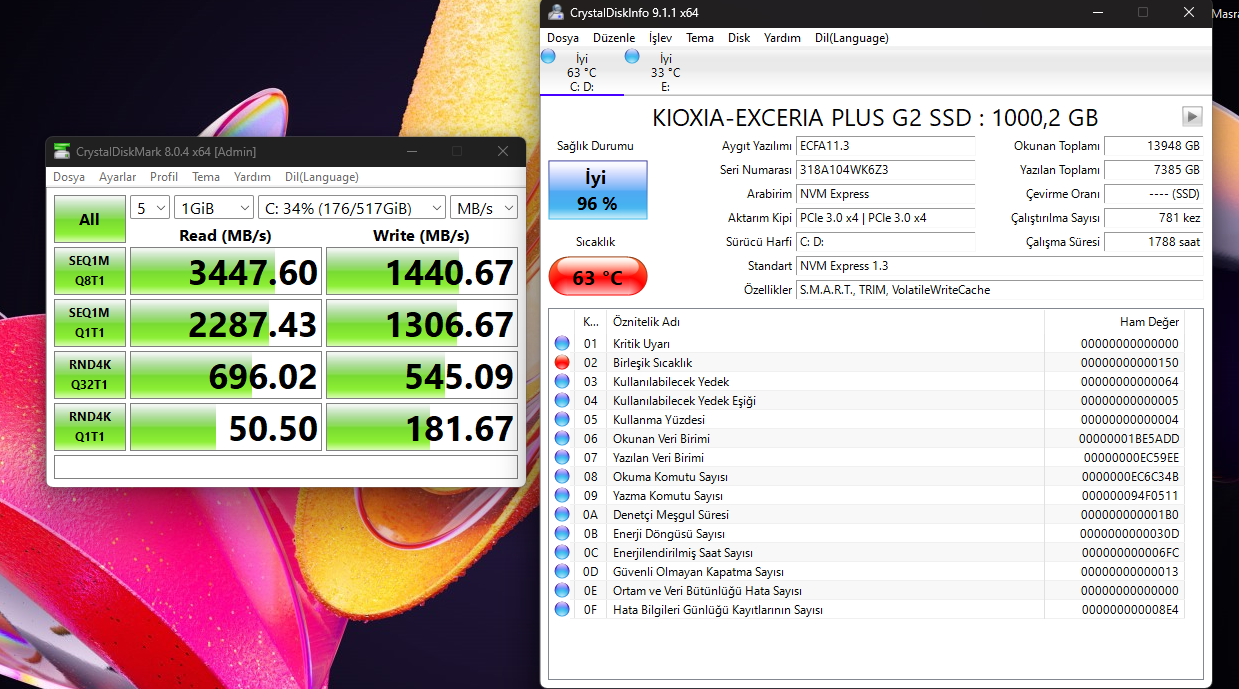The height and width of the screenshot is (689, 1239).
Task: Click the CrystalDiskMark title bar app icon
Action: point(62,151)
